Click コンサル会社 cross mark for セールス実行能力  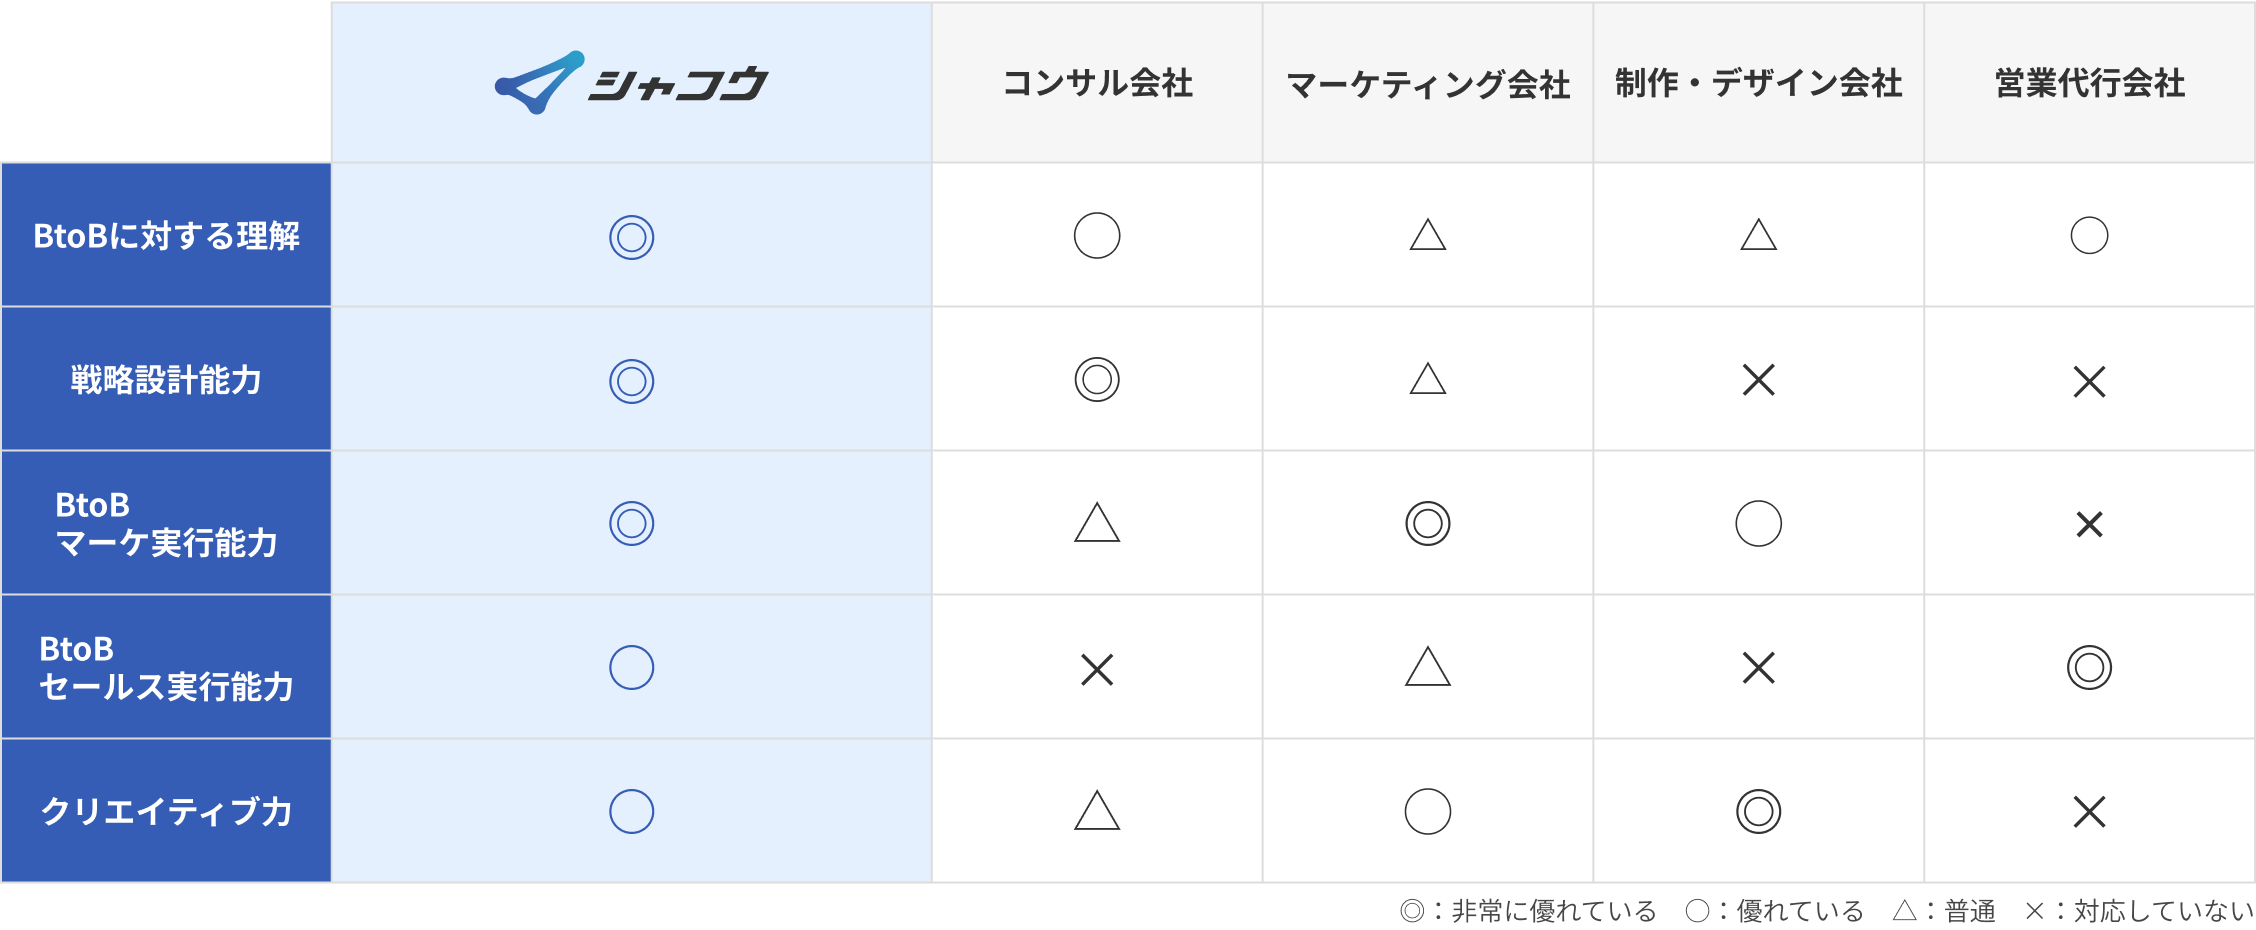click(1097, 669)
